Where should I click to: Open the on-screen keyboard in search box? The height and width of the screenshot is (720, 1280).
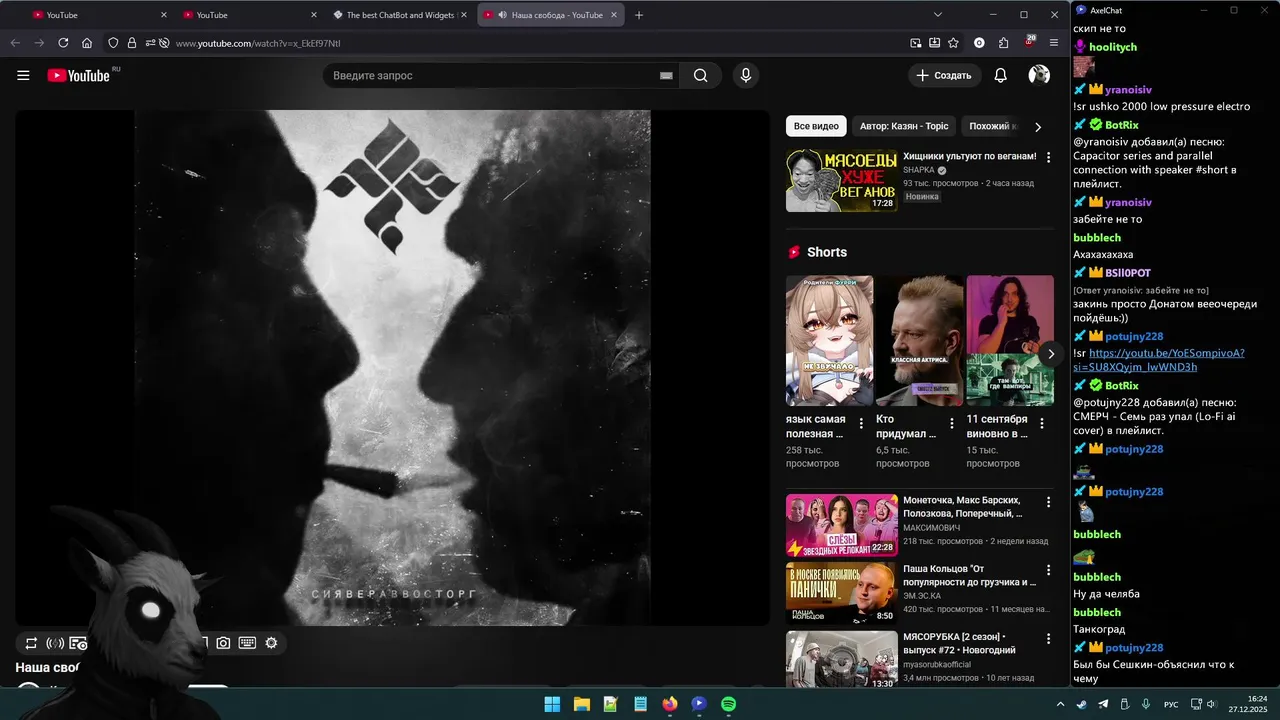tap(666, 75)
